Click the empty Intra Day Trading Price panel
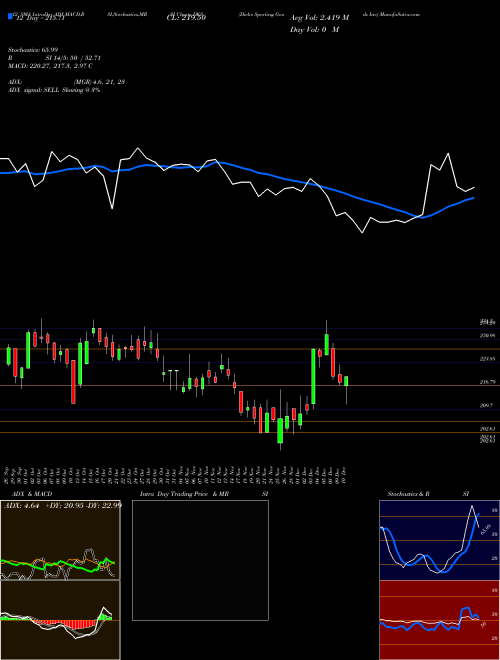 200,560
